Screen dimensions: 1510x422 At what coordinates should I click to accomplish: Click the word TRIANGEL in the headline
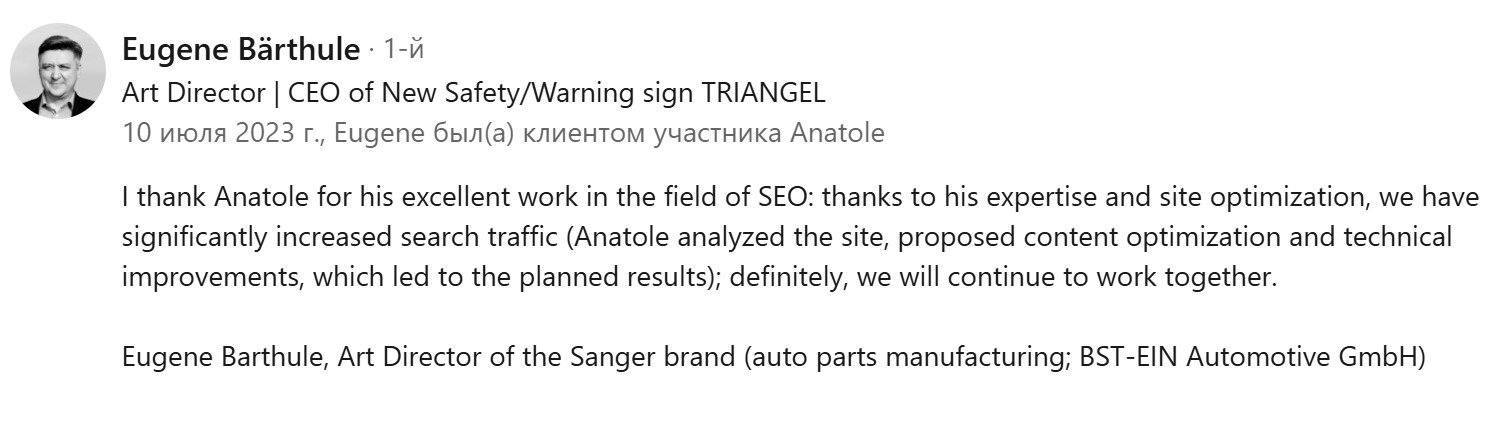(x=764, y=93)
